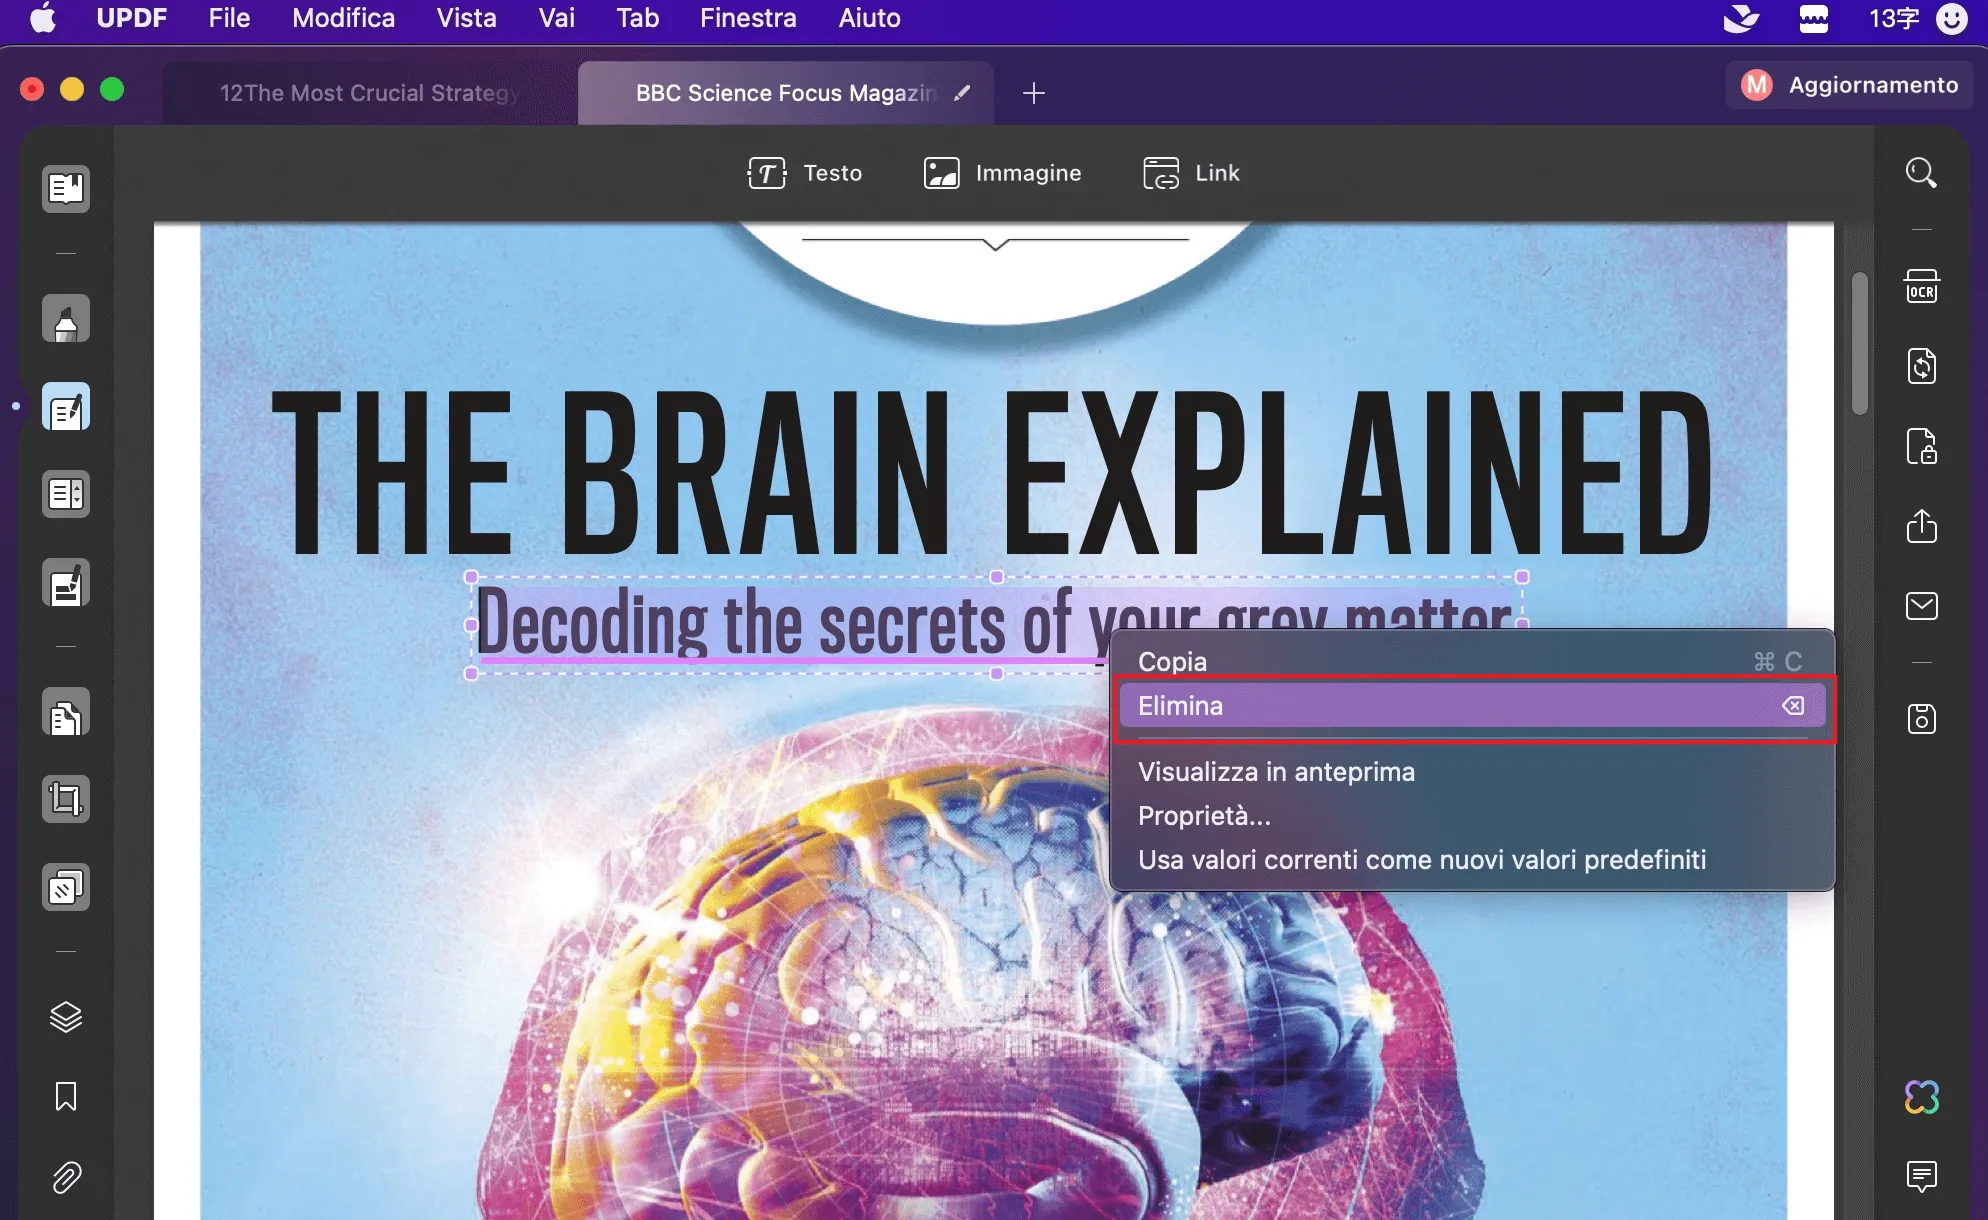Click the 13字 input method indicator
1988x1220 pixels.
tap(1894, 19)
